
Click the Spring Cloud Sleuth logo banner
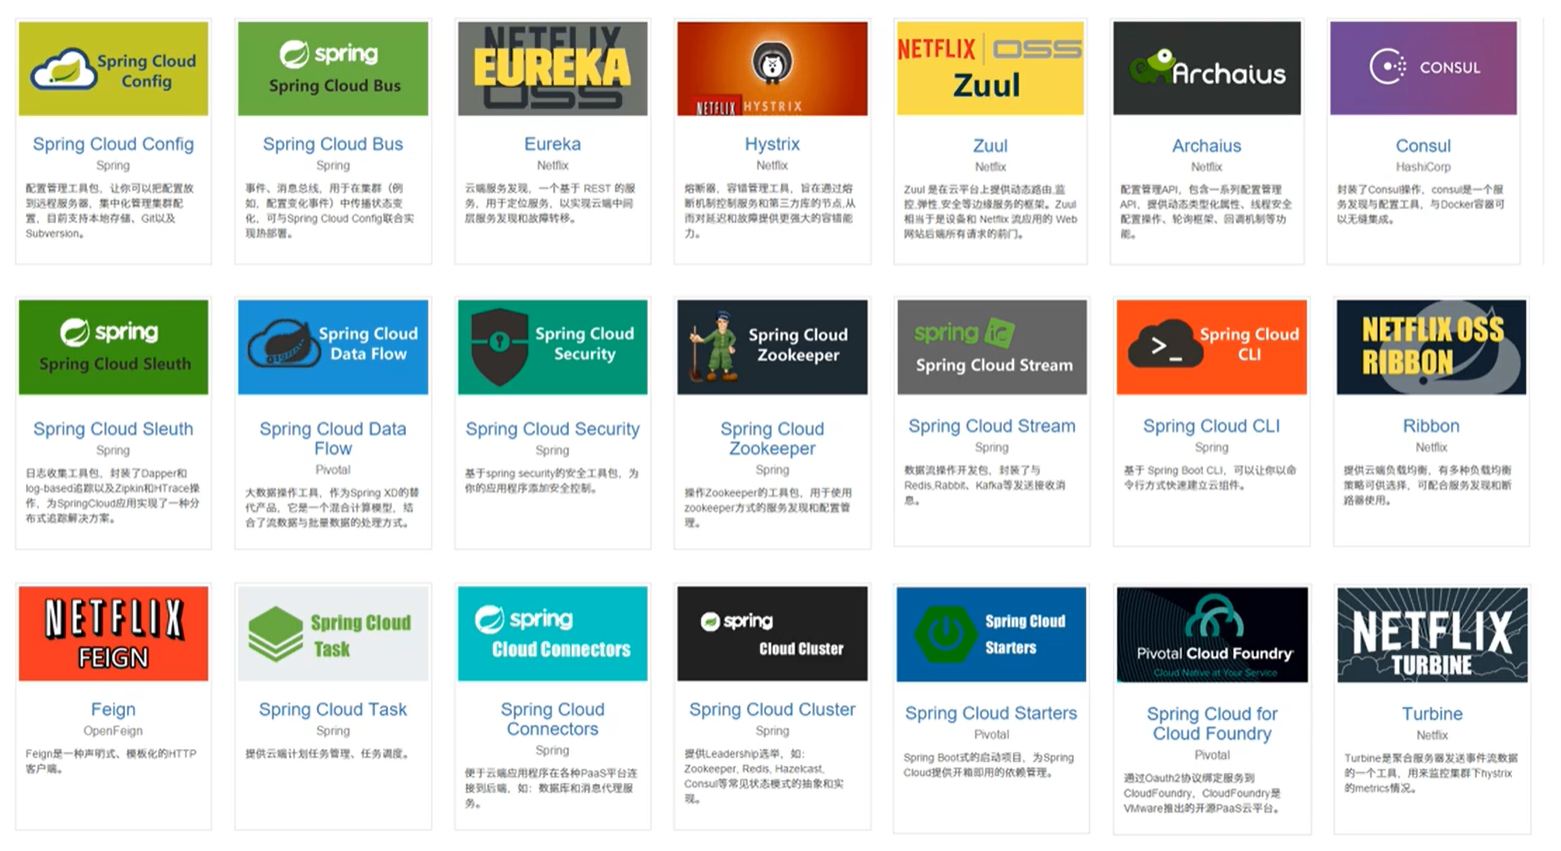click(113, 347)
